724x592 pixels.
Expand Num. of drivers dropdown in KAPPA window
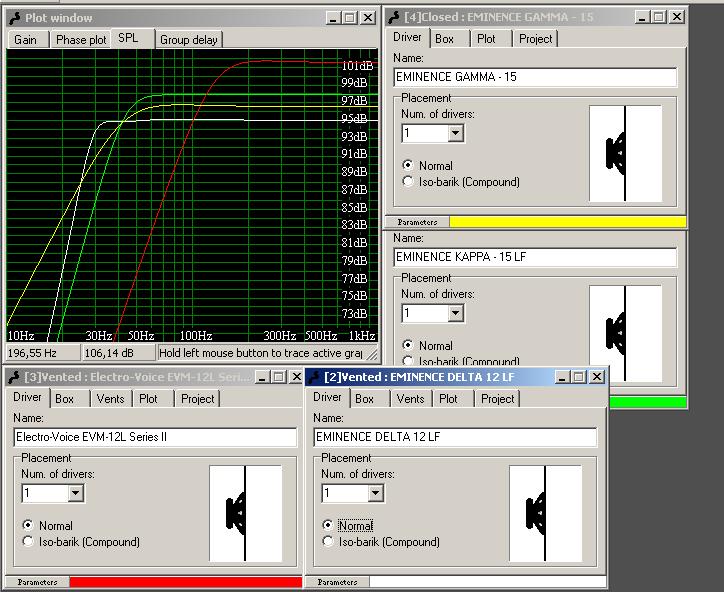(x=455, y=313)
